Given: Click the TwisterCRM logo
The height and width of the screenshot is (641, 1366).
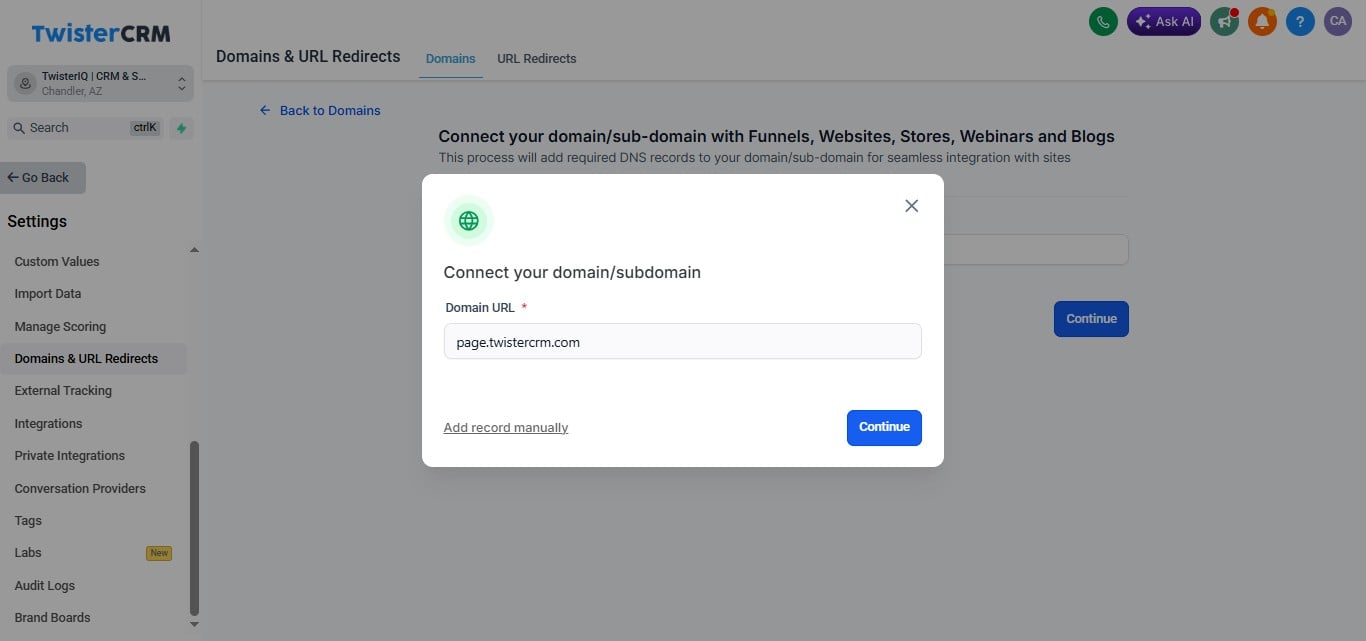Looking at the screenshot, I should click(x=101, y=33).
